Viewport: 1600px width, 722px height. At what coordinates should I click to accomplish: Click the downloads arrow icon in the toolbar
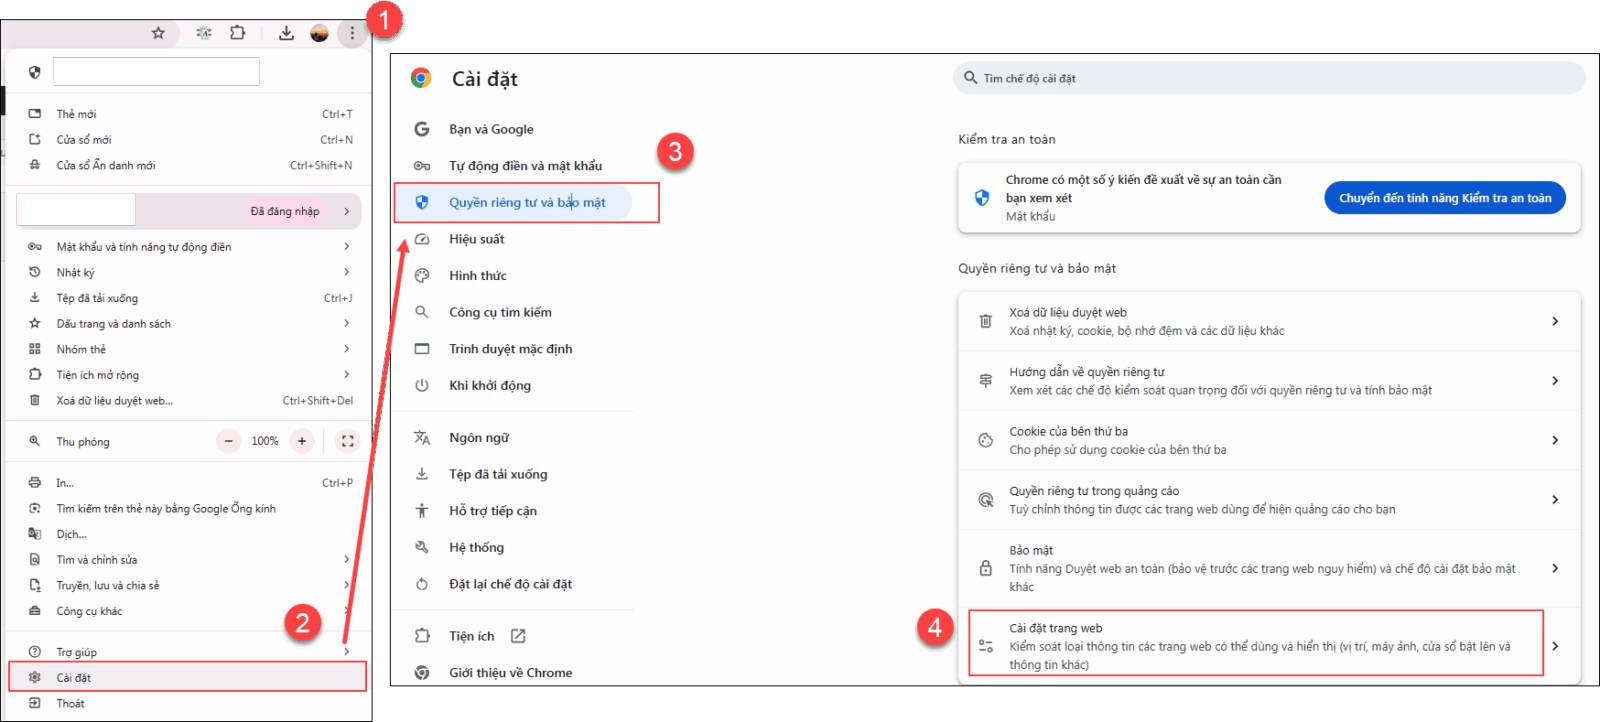point(286,33)
